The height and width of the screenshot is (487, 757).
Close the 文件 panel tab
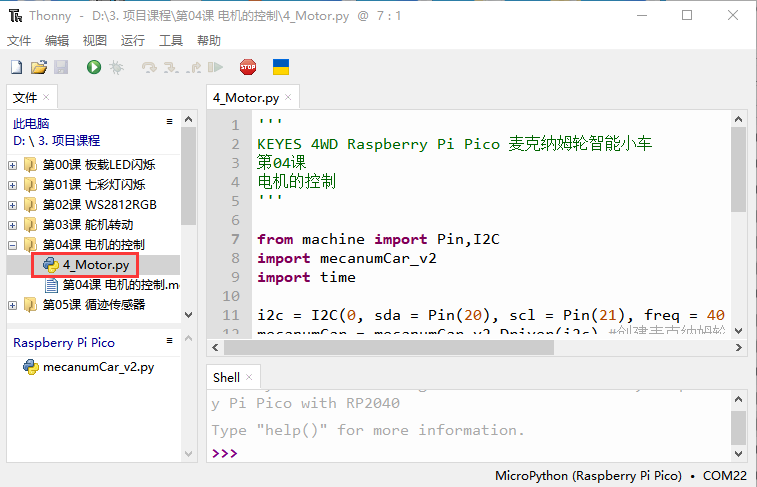(46, 97)
